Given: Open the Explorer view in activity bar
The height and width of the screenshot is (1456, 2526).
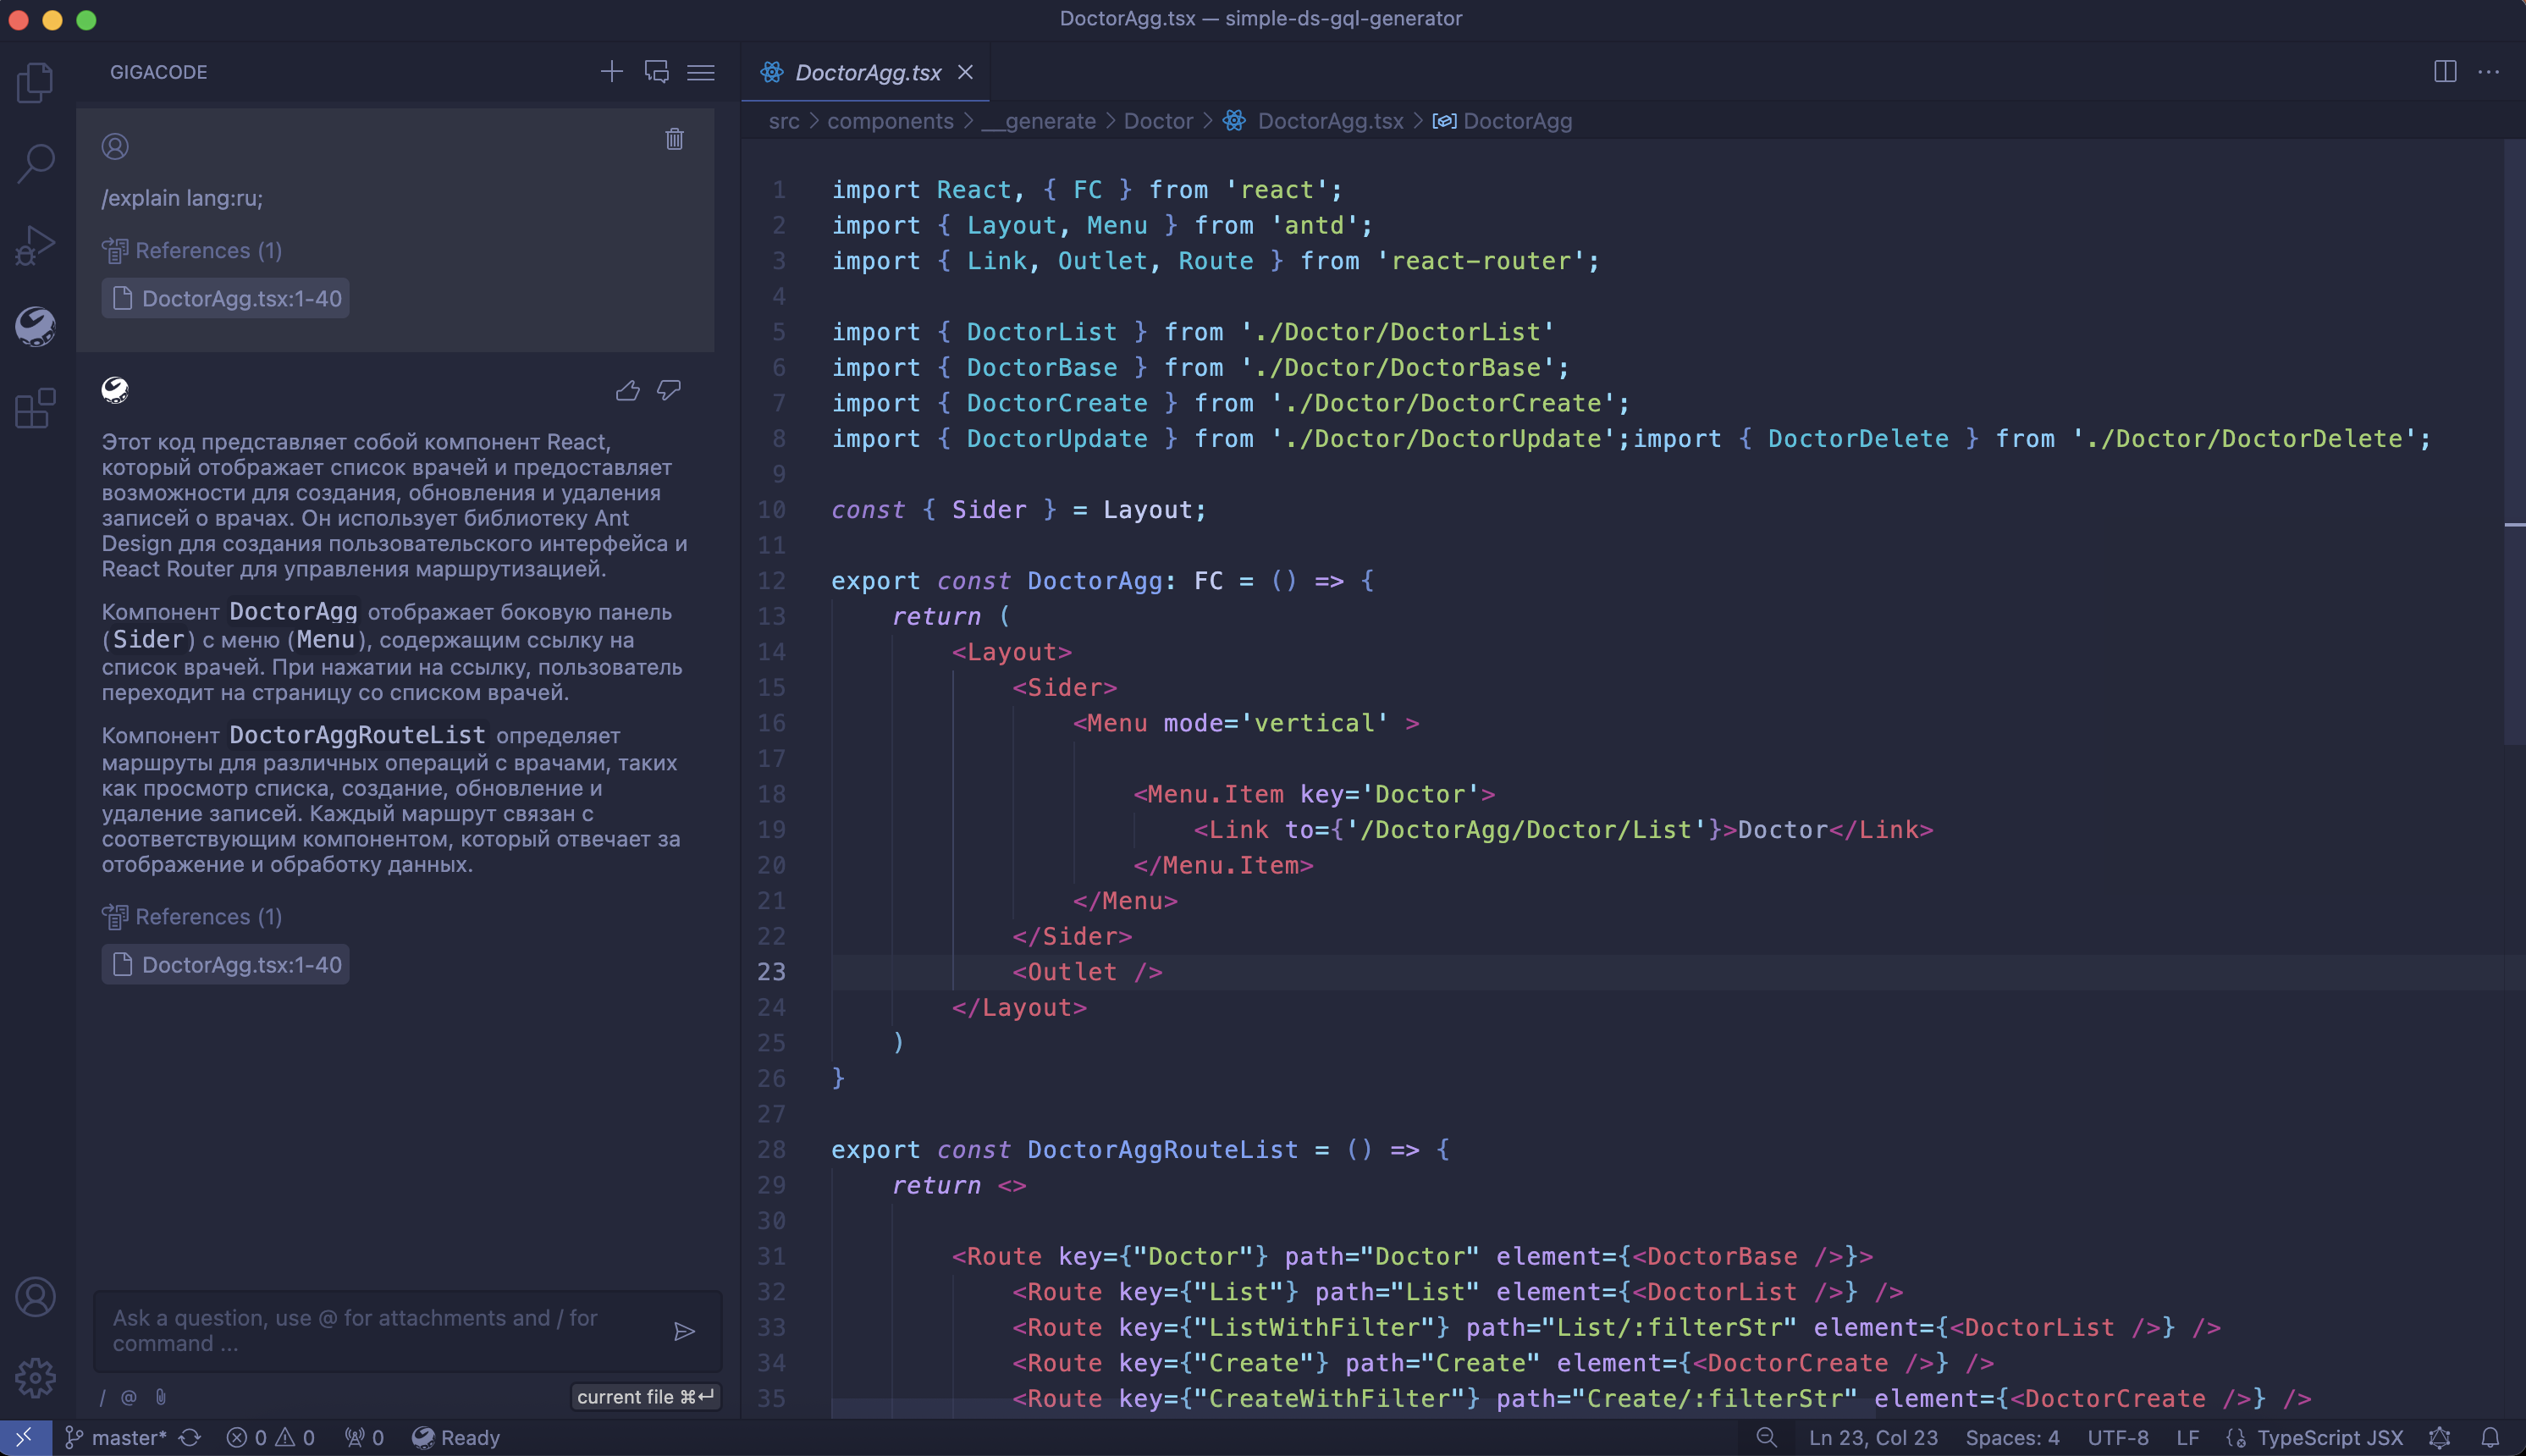Looking at the screenshot, I should coord(36,82).
